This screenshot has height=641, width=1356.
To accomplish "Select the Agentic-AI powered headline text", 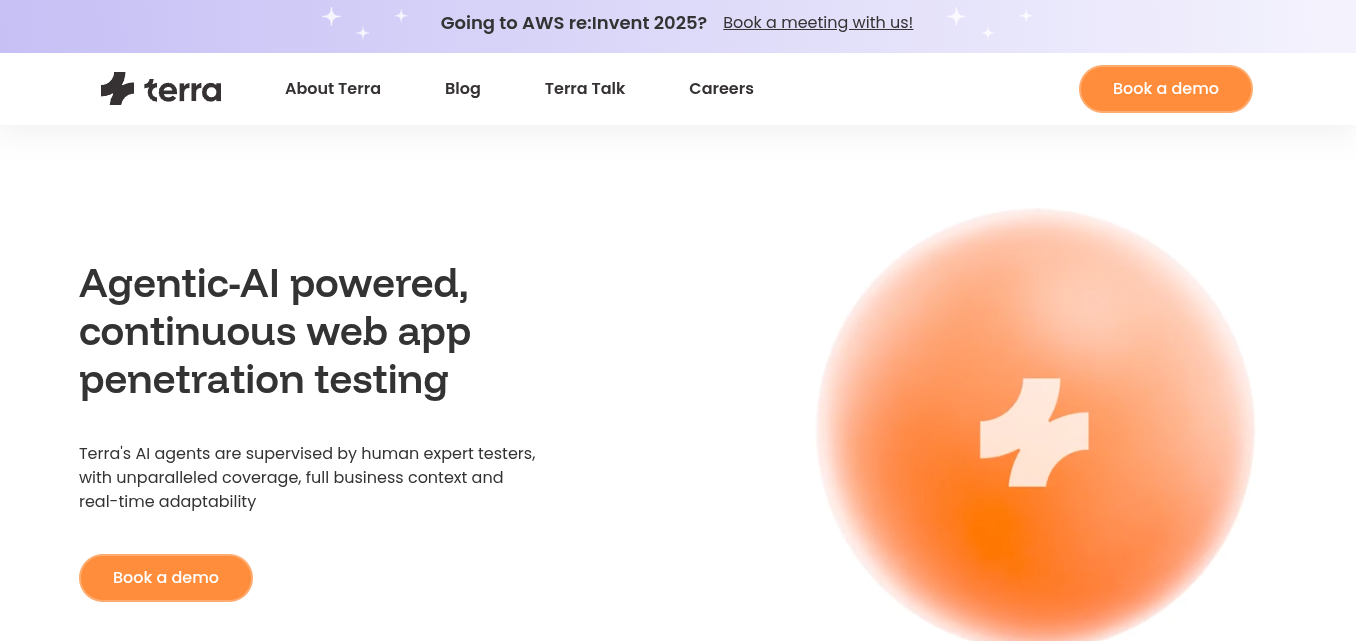I will click(x=275, y=332).
